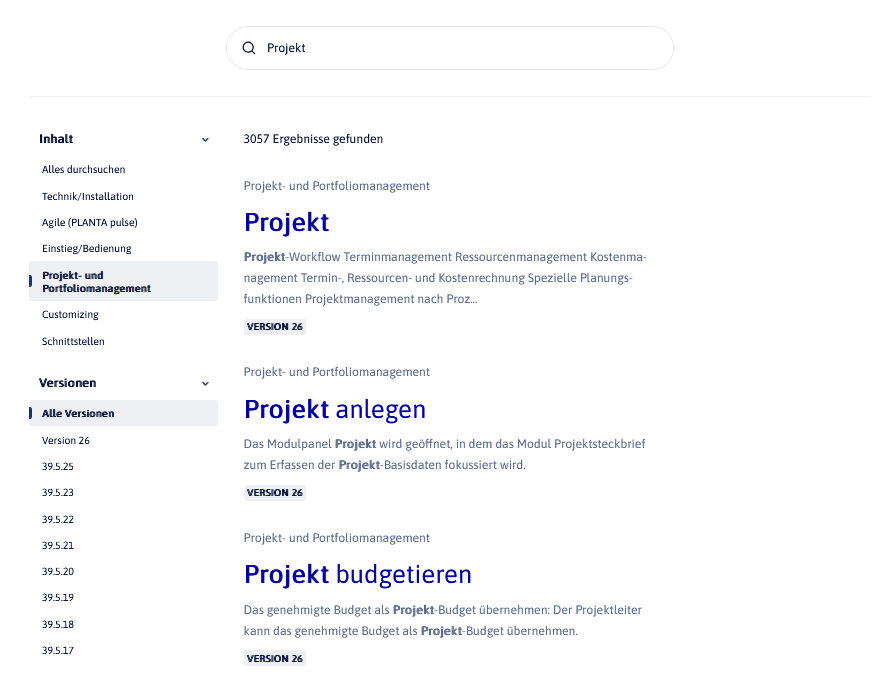
Task: Click the search field containing "Projekt"
Action: tap(460, 48)
